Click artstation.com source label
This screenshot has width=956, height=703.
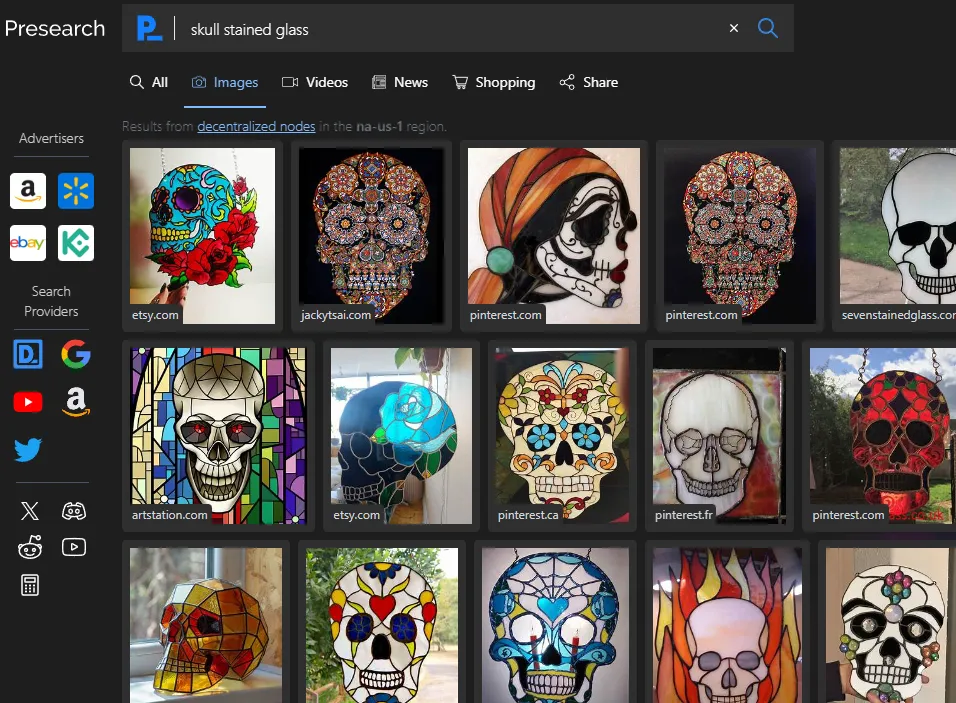[169, 515]
